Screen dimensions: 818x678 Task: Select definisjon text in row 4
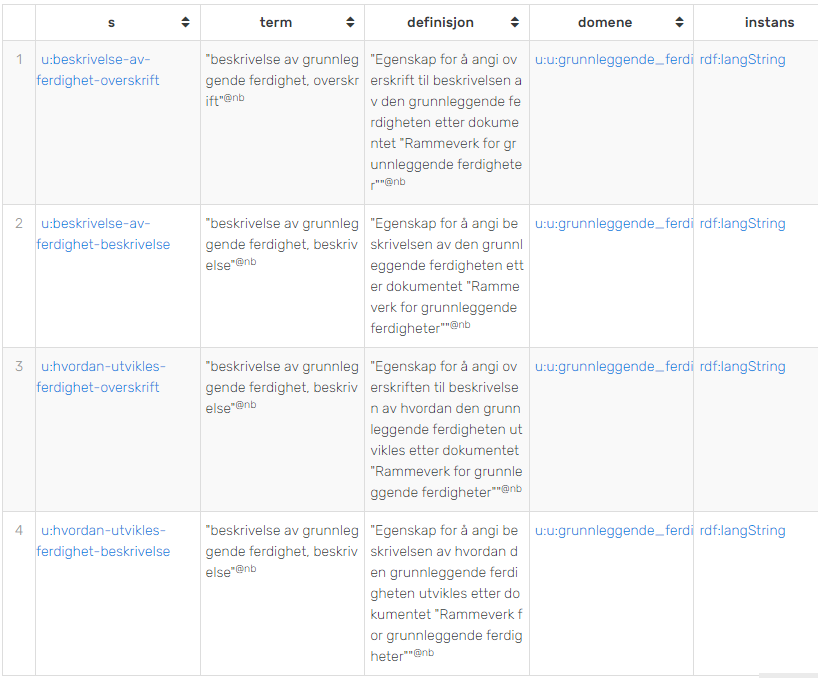tap(447, 593)
